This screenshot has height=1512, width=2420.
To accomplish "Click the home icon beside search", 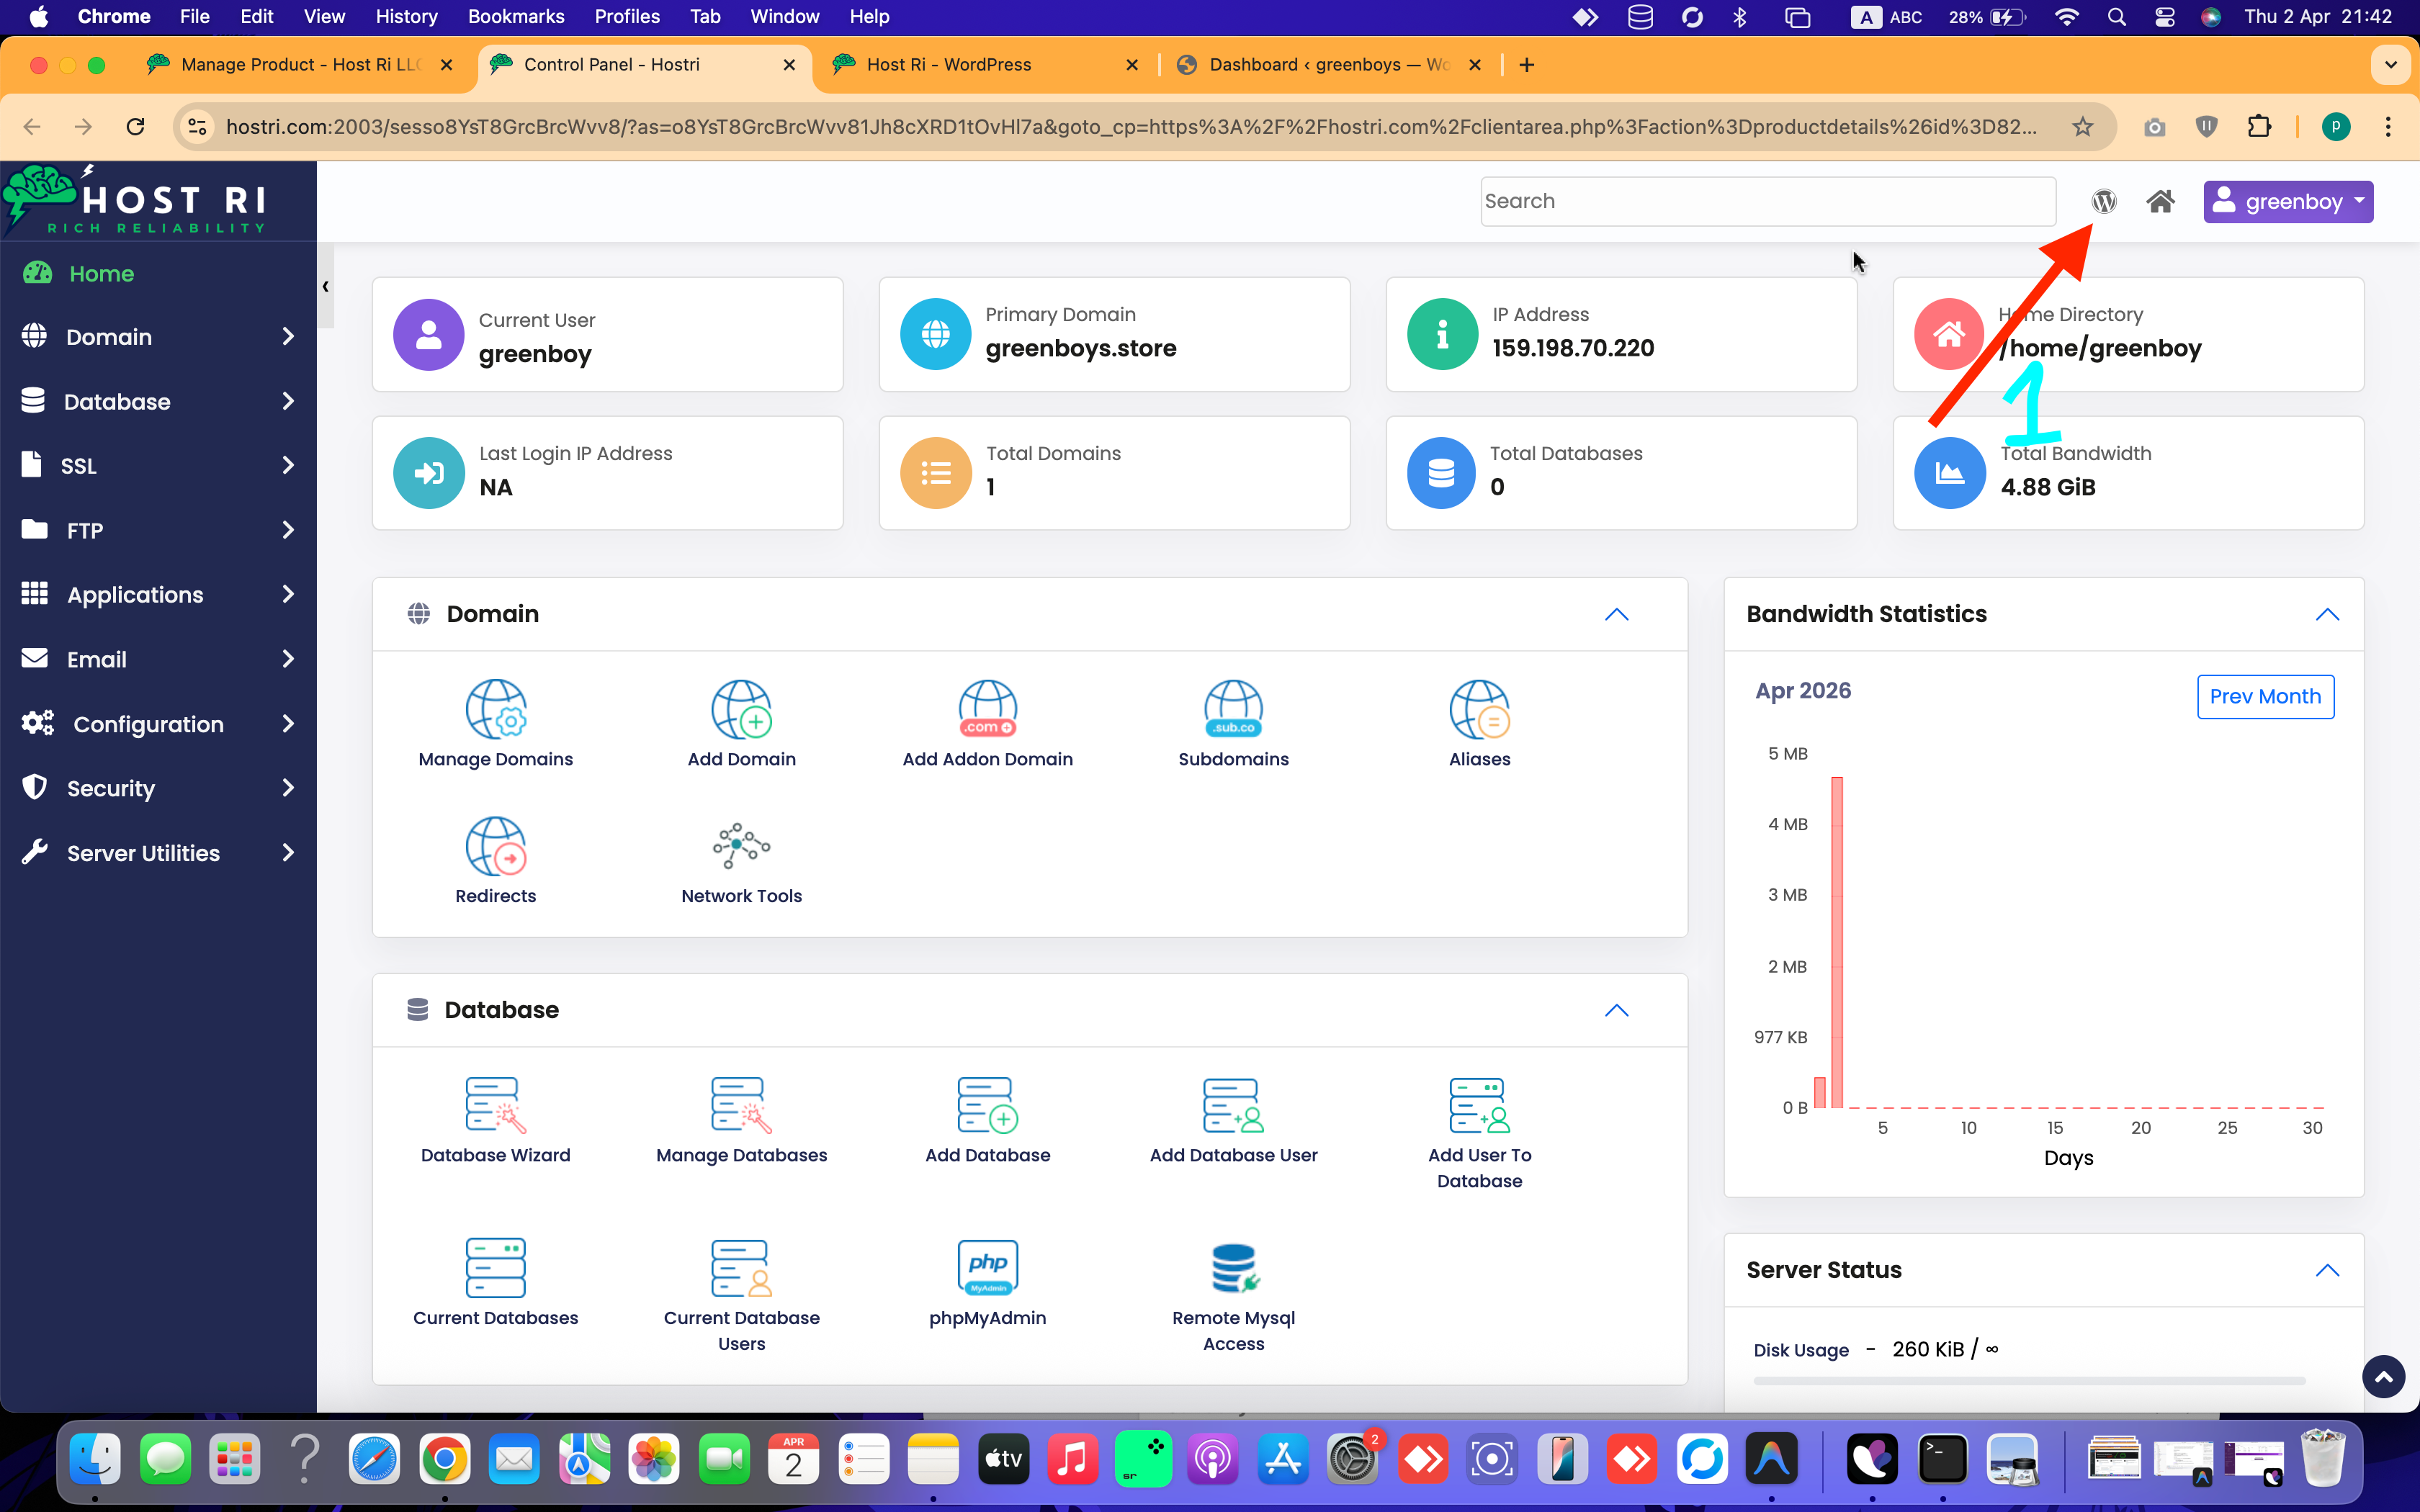I will [x=2160, y=201].
